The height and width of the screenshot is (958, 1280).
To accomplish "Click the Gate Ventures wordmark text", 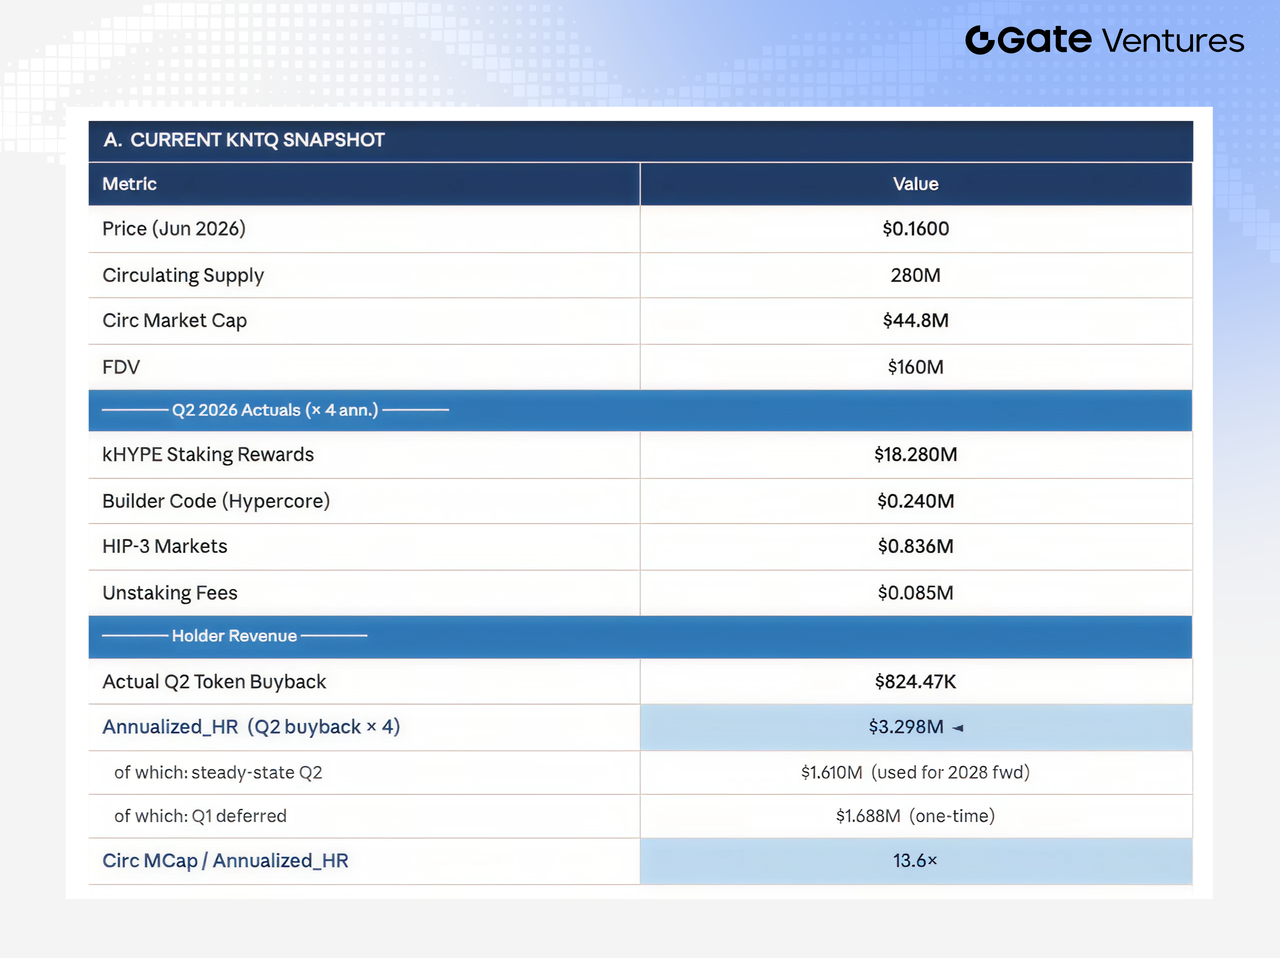I will pos(1121,40).
